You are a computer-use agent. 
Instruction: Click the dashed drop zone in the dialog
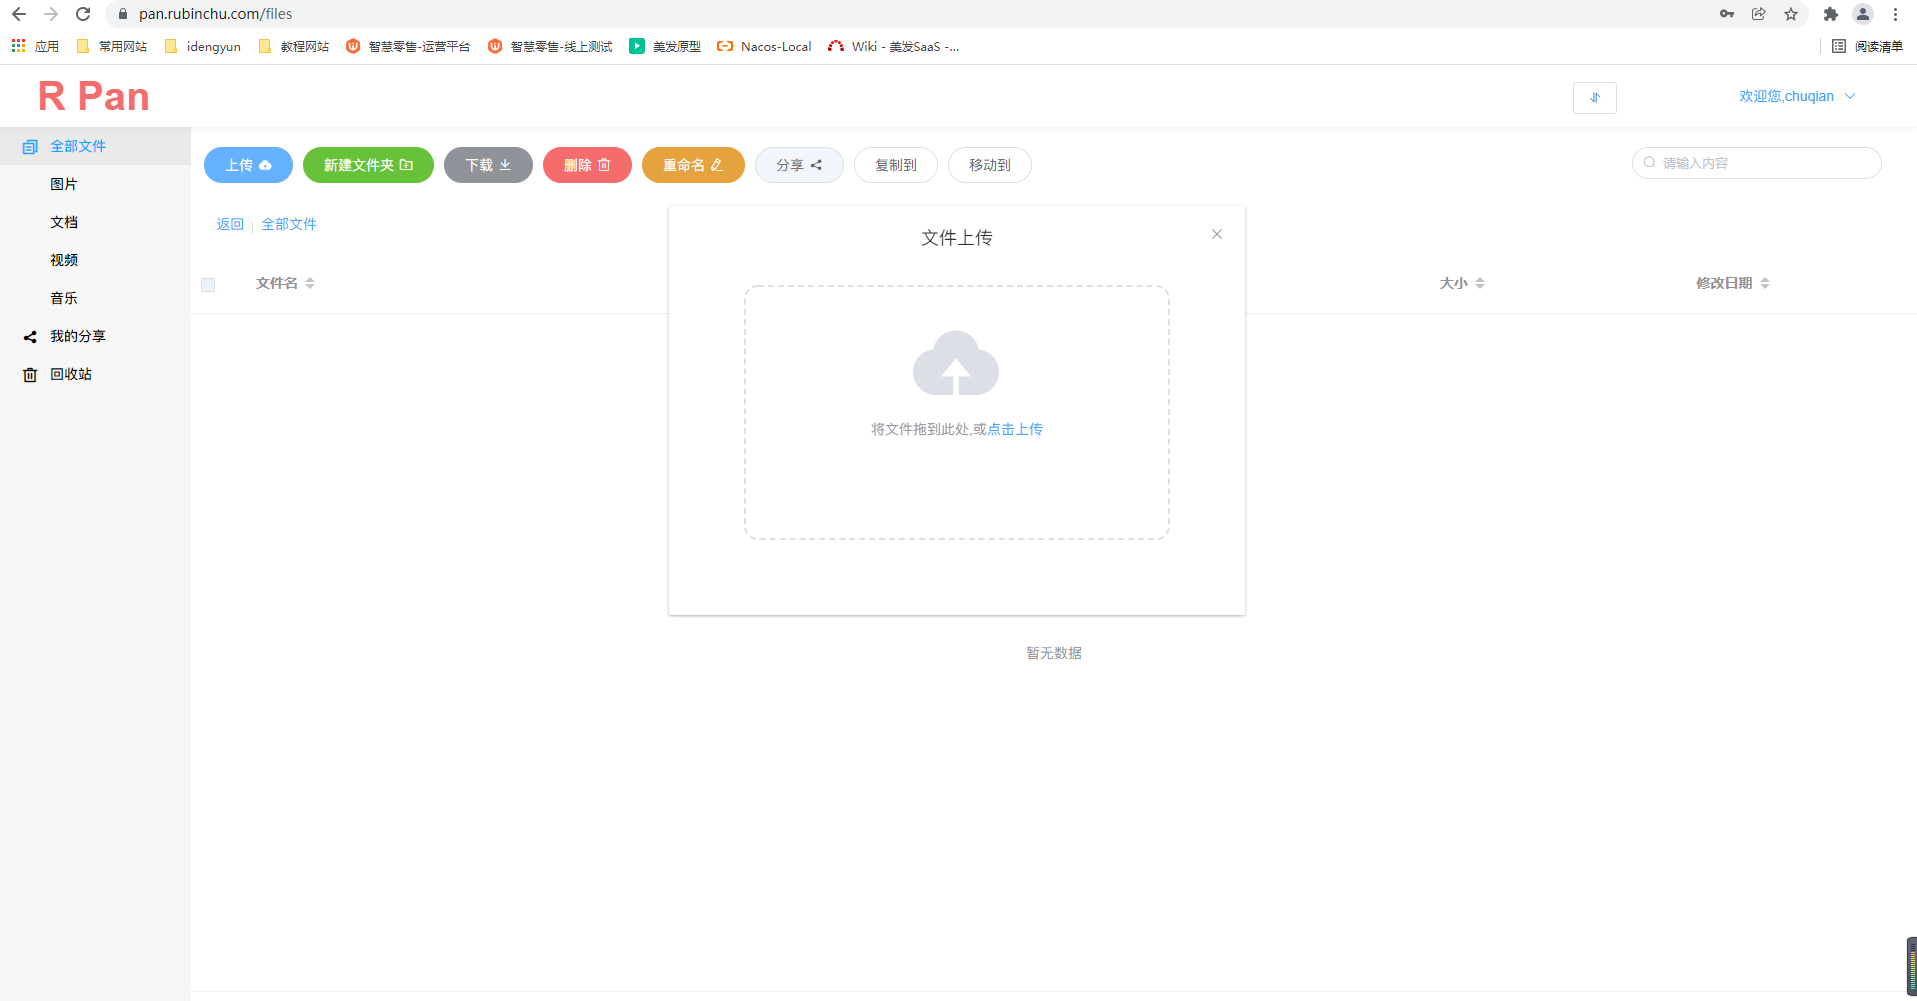(957, 413)
